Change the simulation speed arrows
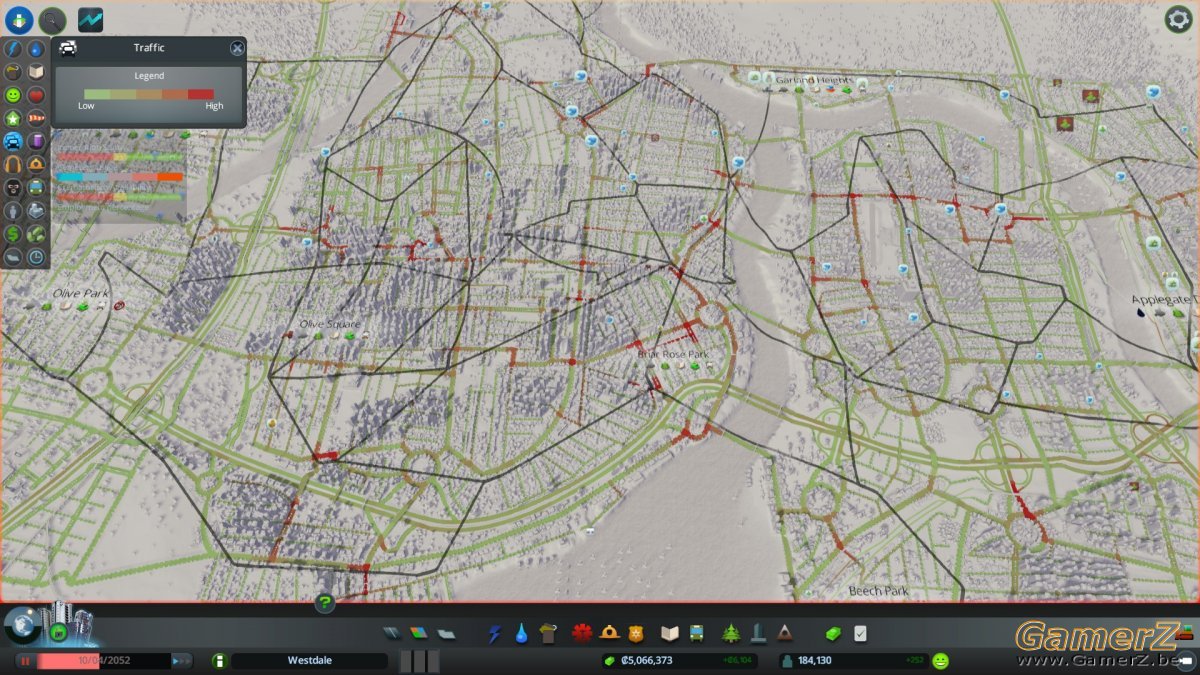 click(x=182, y=661)
